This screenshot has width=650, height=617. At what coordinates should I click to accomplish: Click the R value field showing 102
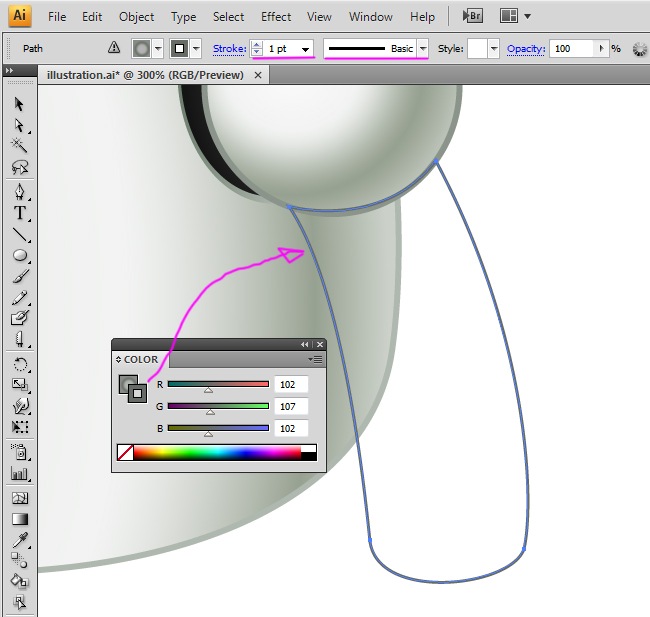291,384
